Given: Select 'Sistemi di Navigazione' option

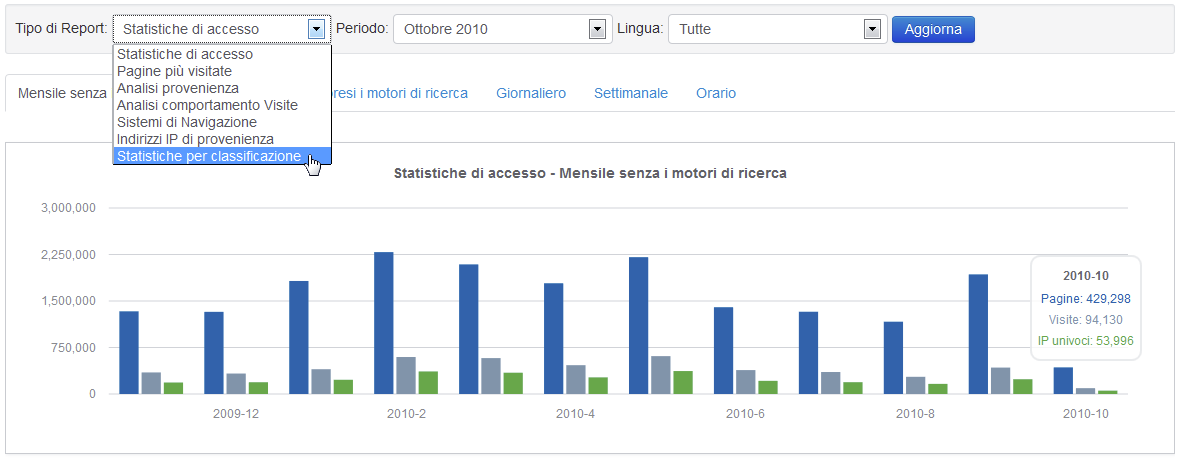Looking at the screenshot, I should [x=222, y=122].
